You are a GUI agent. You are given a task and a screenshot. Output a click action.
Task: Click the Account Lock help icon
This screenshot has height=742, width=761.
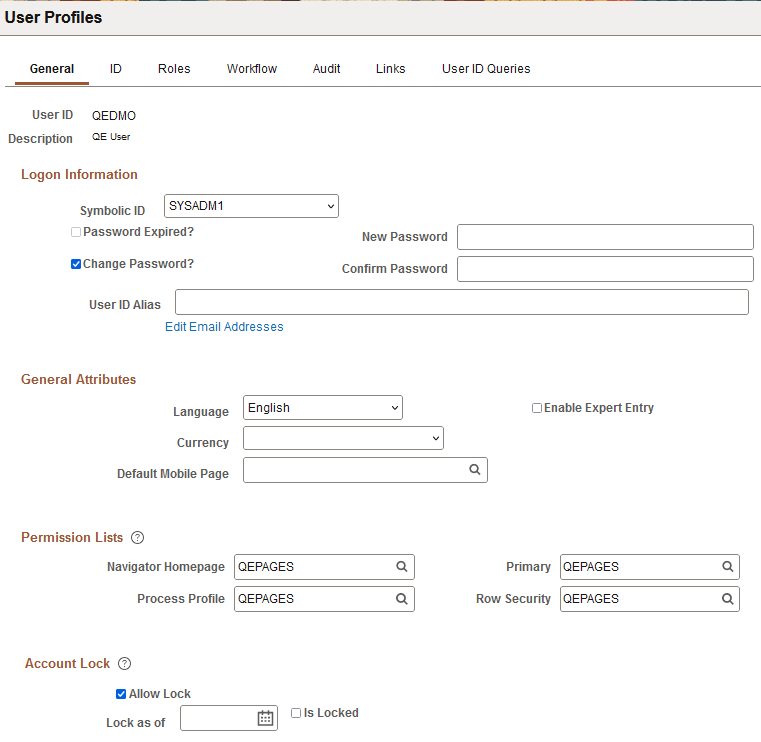point(125,664)
